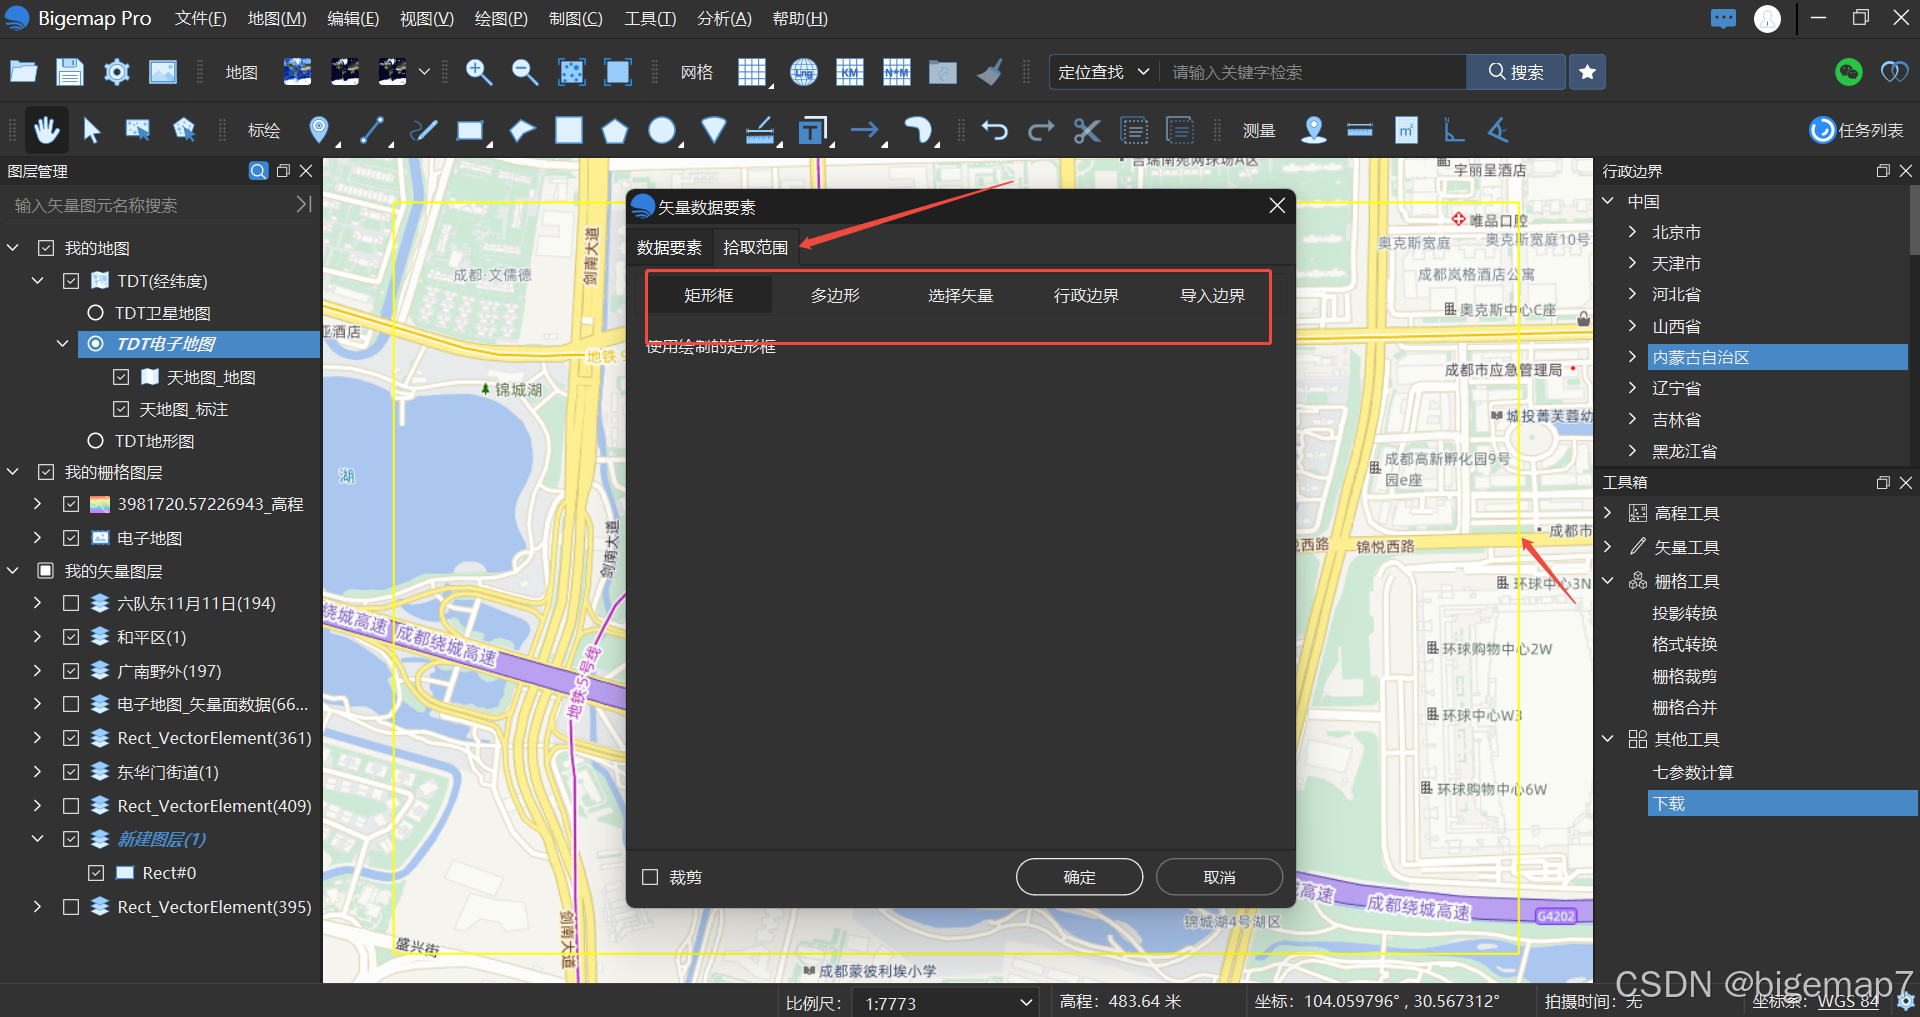
Task: Toggle 广南野外(197) layer checkbox
Action: (x=71, y=671)
